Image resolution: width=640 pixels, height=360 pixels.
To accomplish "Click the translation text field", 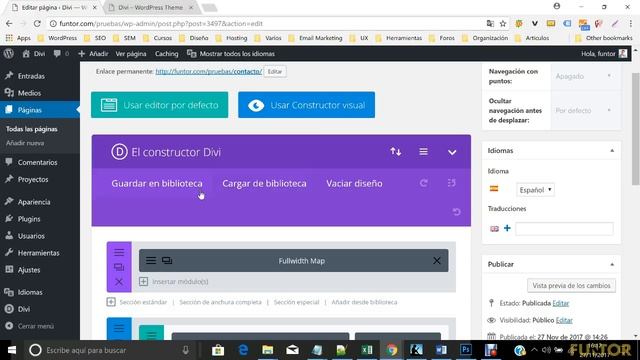I will (x=564, y=229).
